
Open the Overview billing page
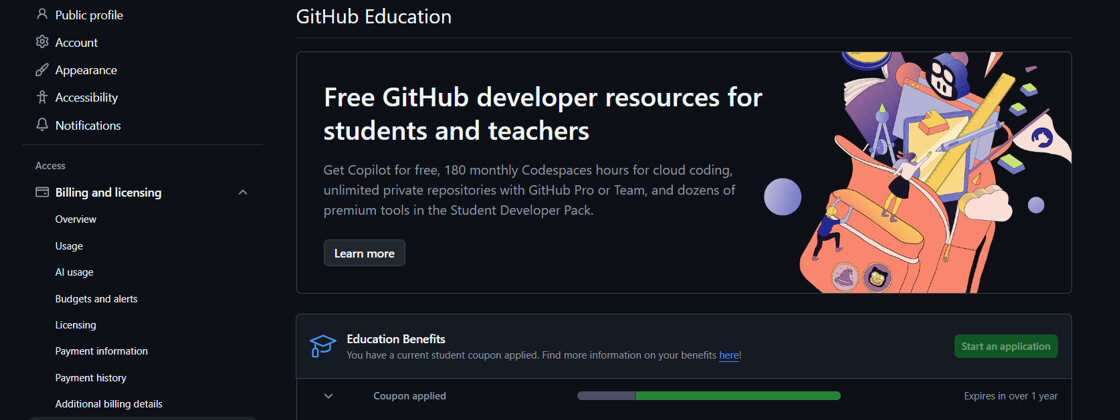point(76,219)
